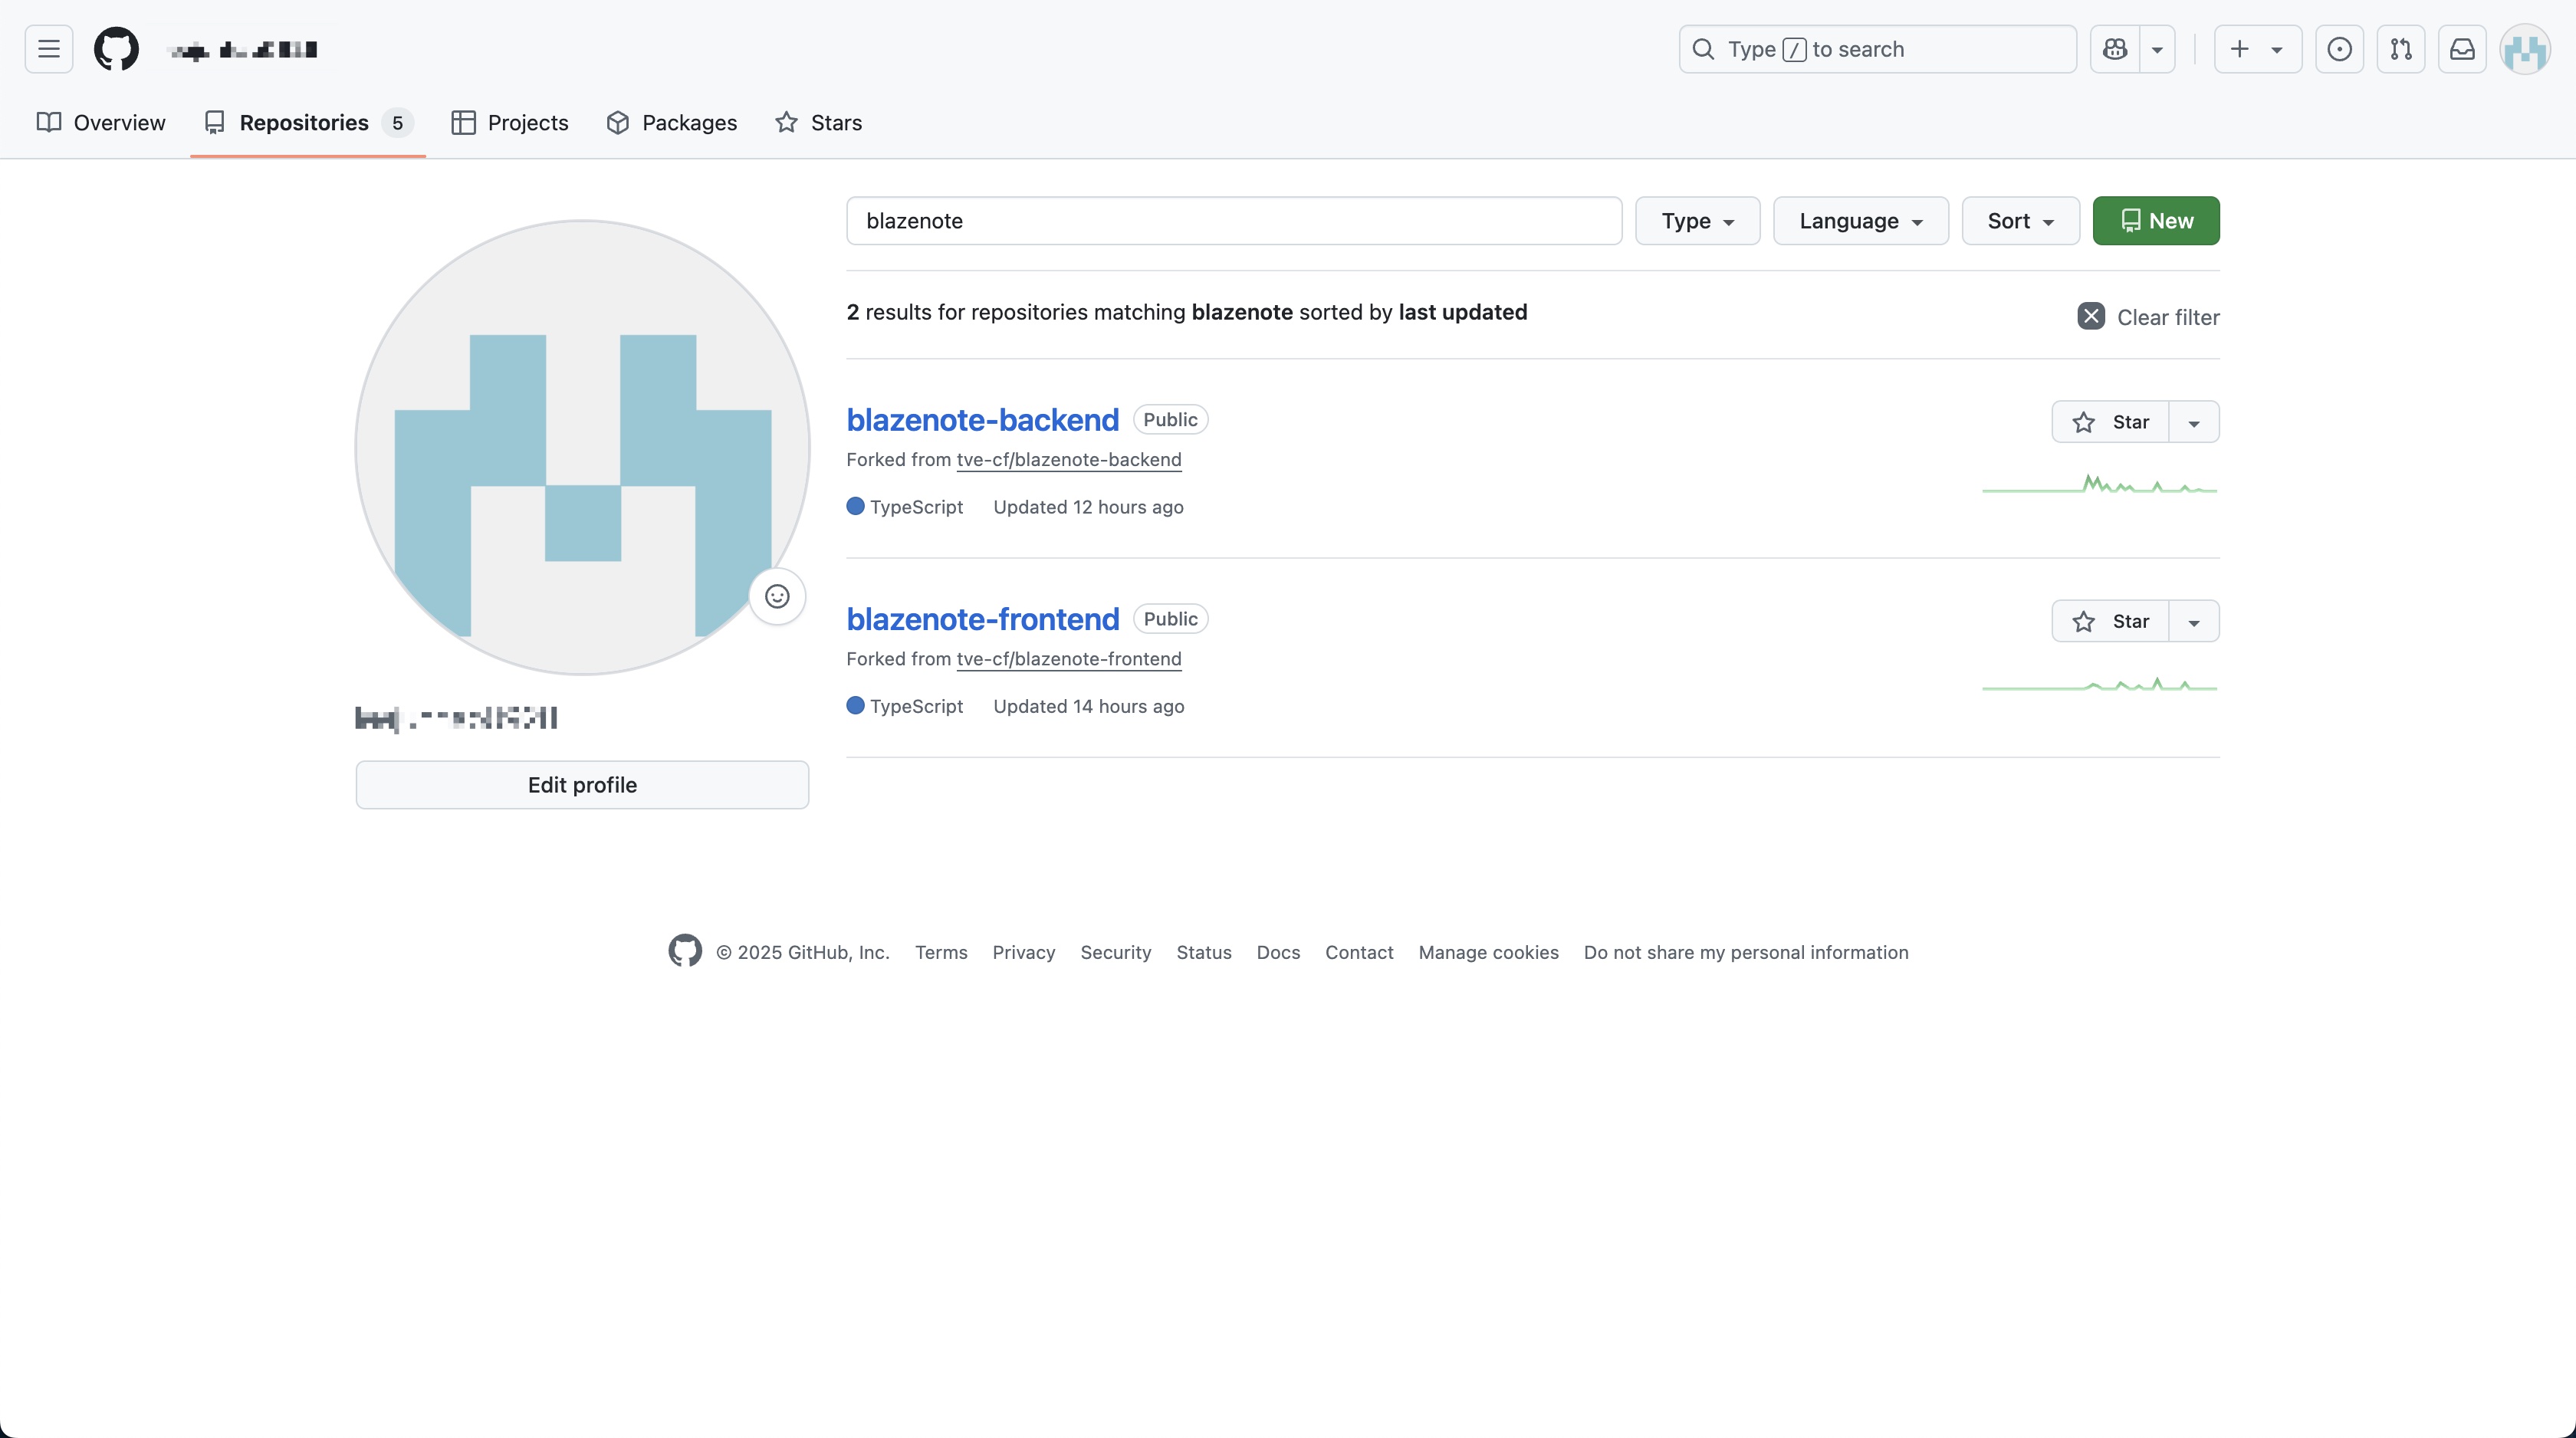2576x1438 pixels.
Task: Click the green New repository button
Action: (x=2156, y=221)
